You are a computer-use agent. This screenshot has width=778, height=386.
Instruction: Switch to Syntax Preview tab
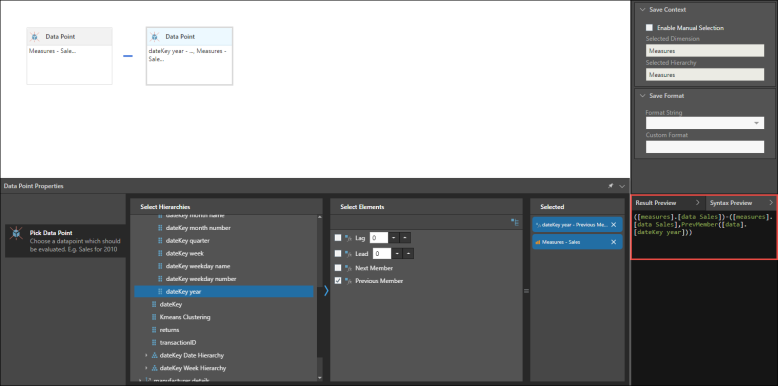point(731,203)
